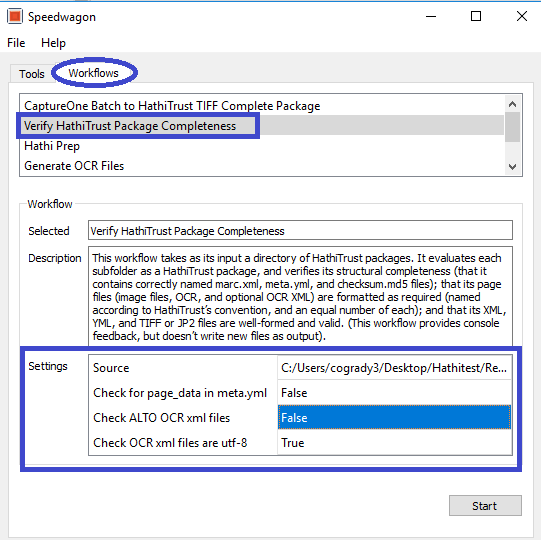The width and height of the screenshot is (541, 540).
Task: Click the Check for page_data in meta.yml label
Action: point(180,393)
